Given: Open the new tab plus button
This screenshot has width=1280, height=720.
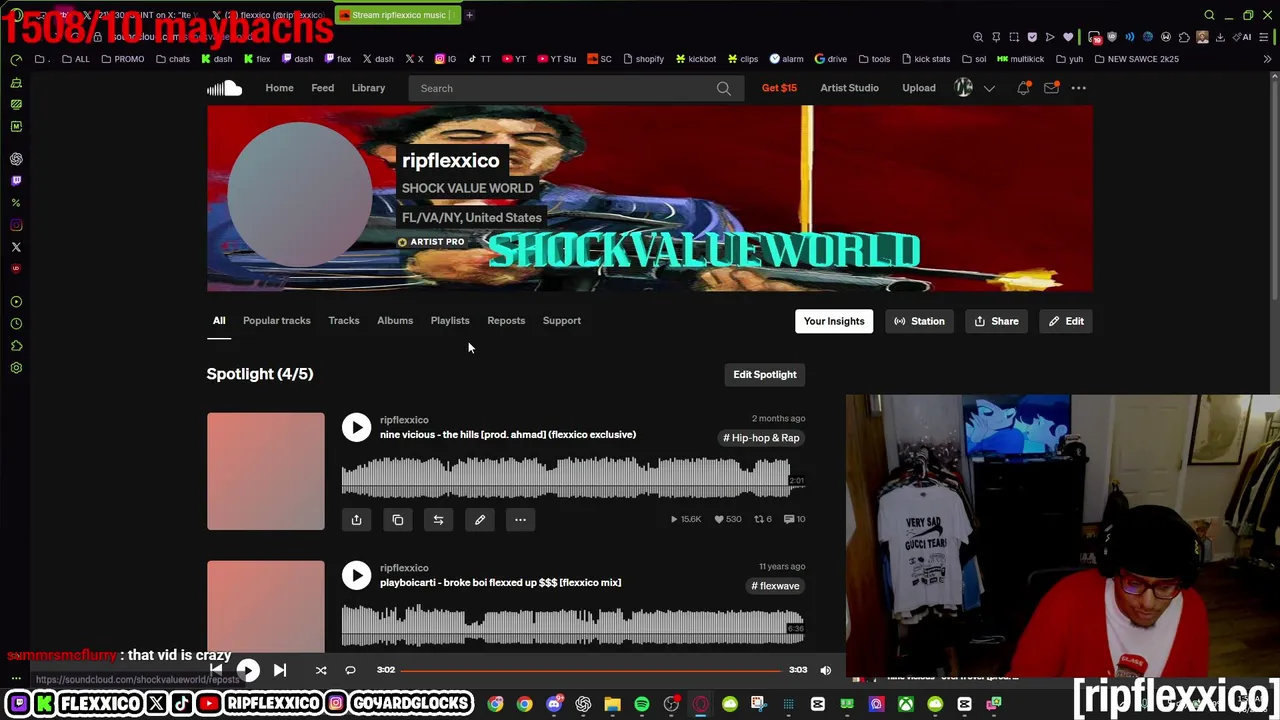Looking at the screenshot, I should point(470,15).
